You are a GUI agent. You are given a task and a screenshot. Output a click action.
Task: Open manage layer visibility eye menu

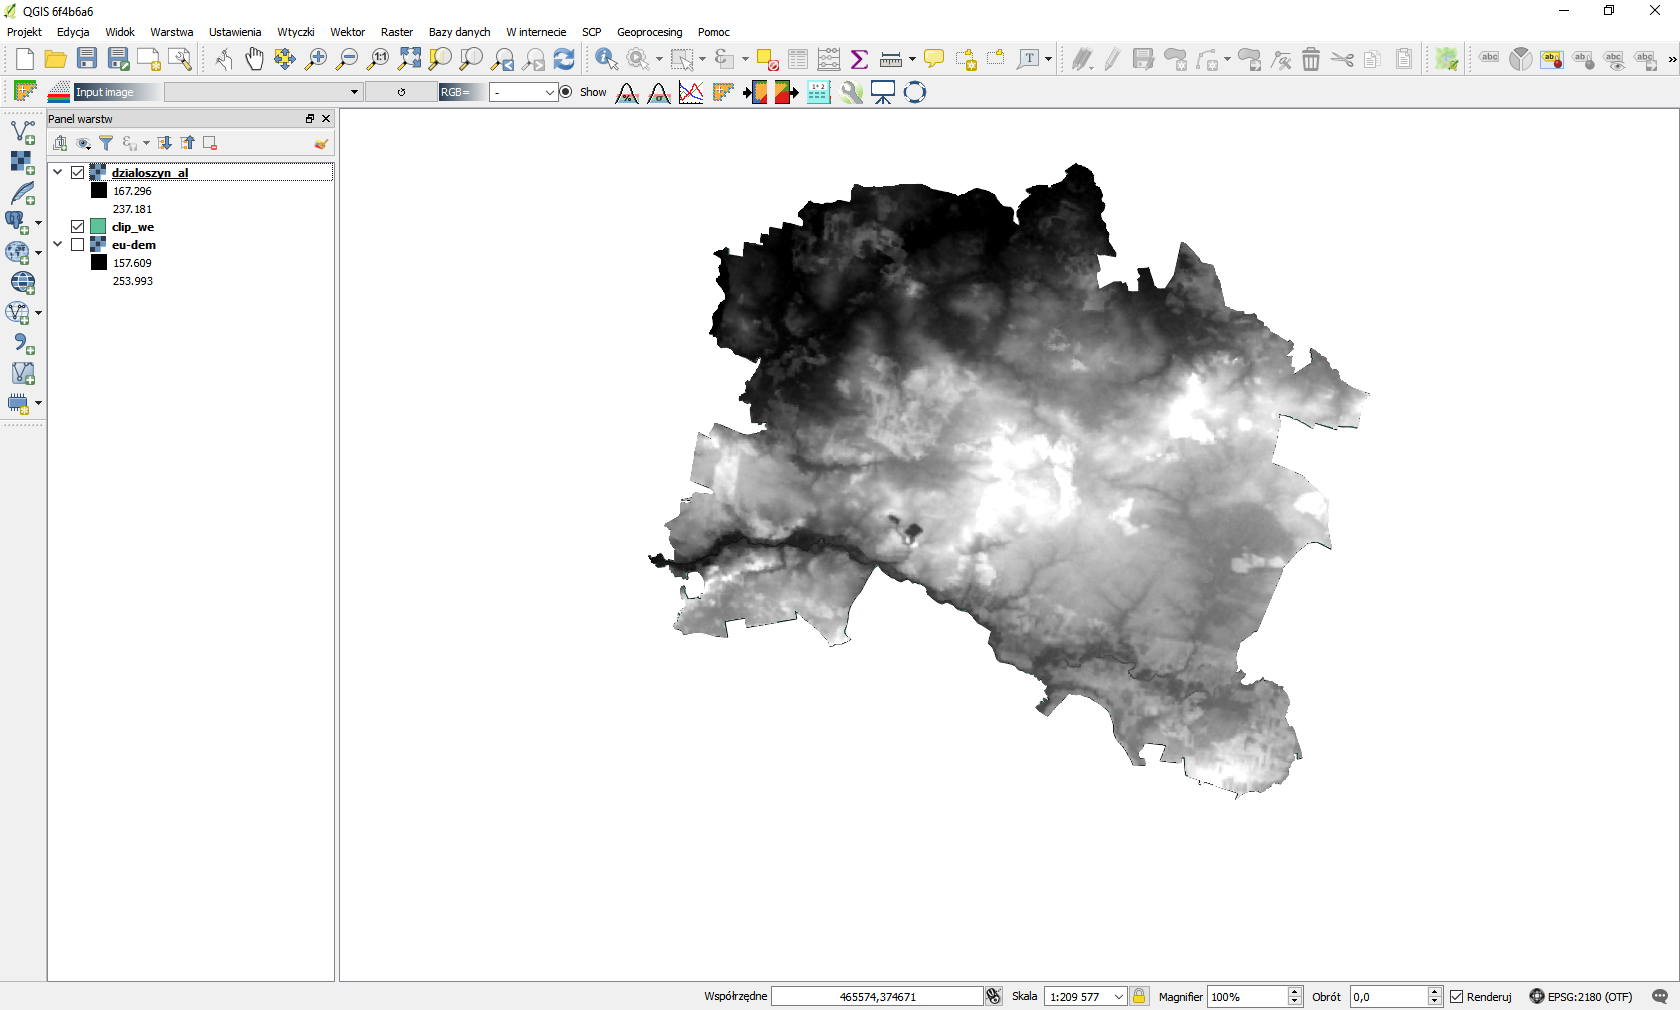pyautogui.click(x=83, y=143)
